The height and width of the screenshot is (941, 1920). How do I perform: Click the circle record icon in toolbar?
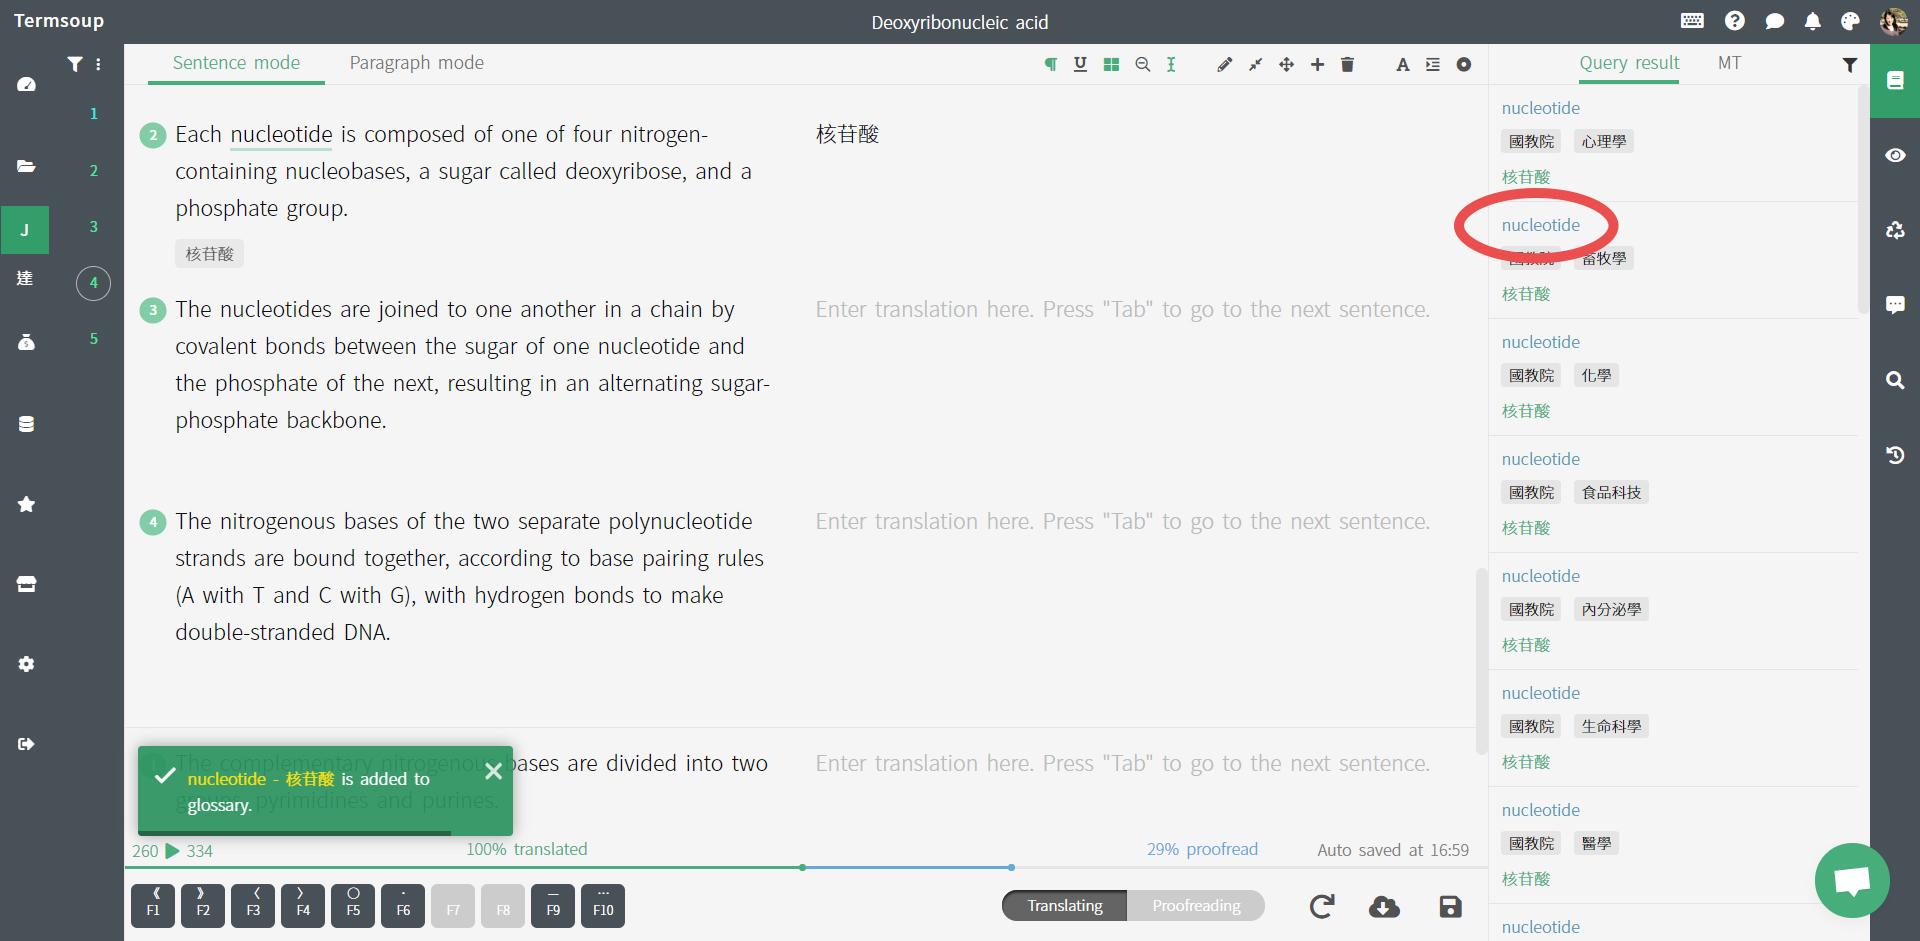point(1464,64)
